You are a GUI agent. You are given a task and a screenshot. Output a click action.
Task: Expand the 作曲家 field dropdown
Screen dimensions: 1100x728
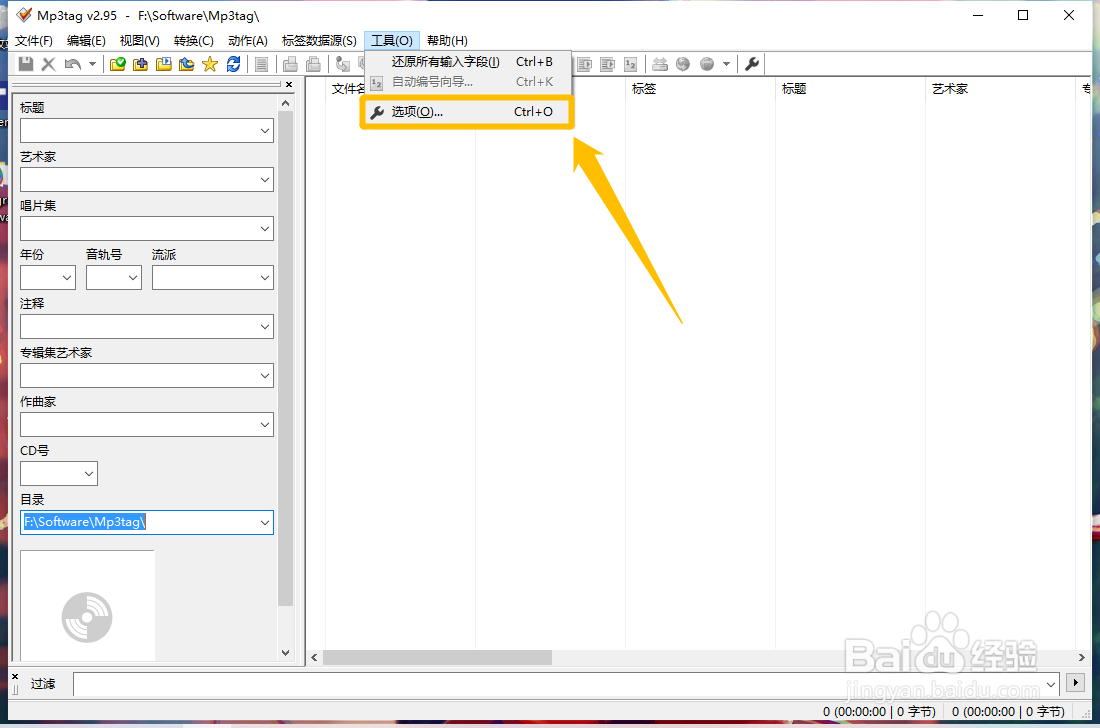pyautogui.click(x=264, y=425)
